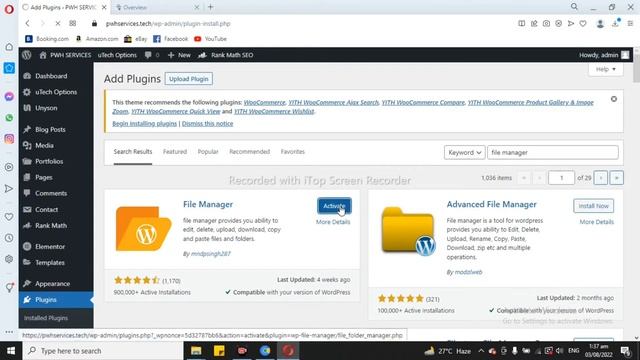Open the comments bubble in admin bar

tap(151, 55)
